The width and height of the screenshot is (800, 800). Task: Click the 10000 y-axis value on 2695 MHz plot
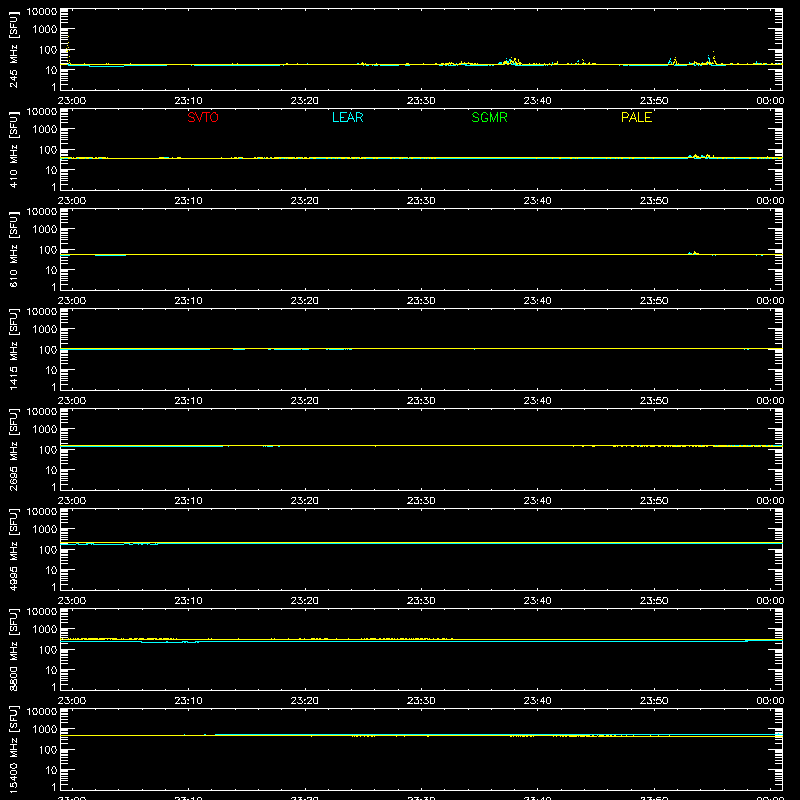[x=42, y=412]
